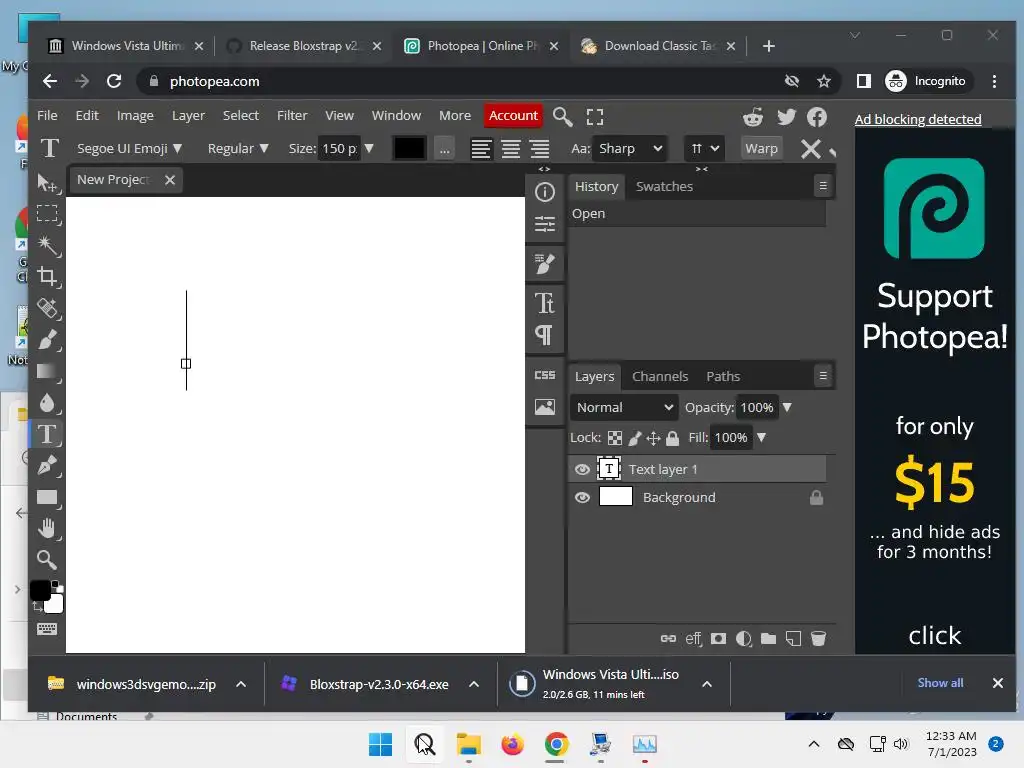Image resolution: width=1024 pixels, height=768 pixels.
Task: Delete layer with the trash icon
Action: point(818,638)
